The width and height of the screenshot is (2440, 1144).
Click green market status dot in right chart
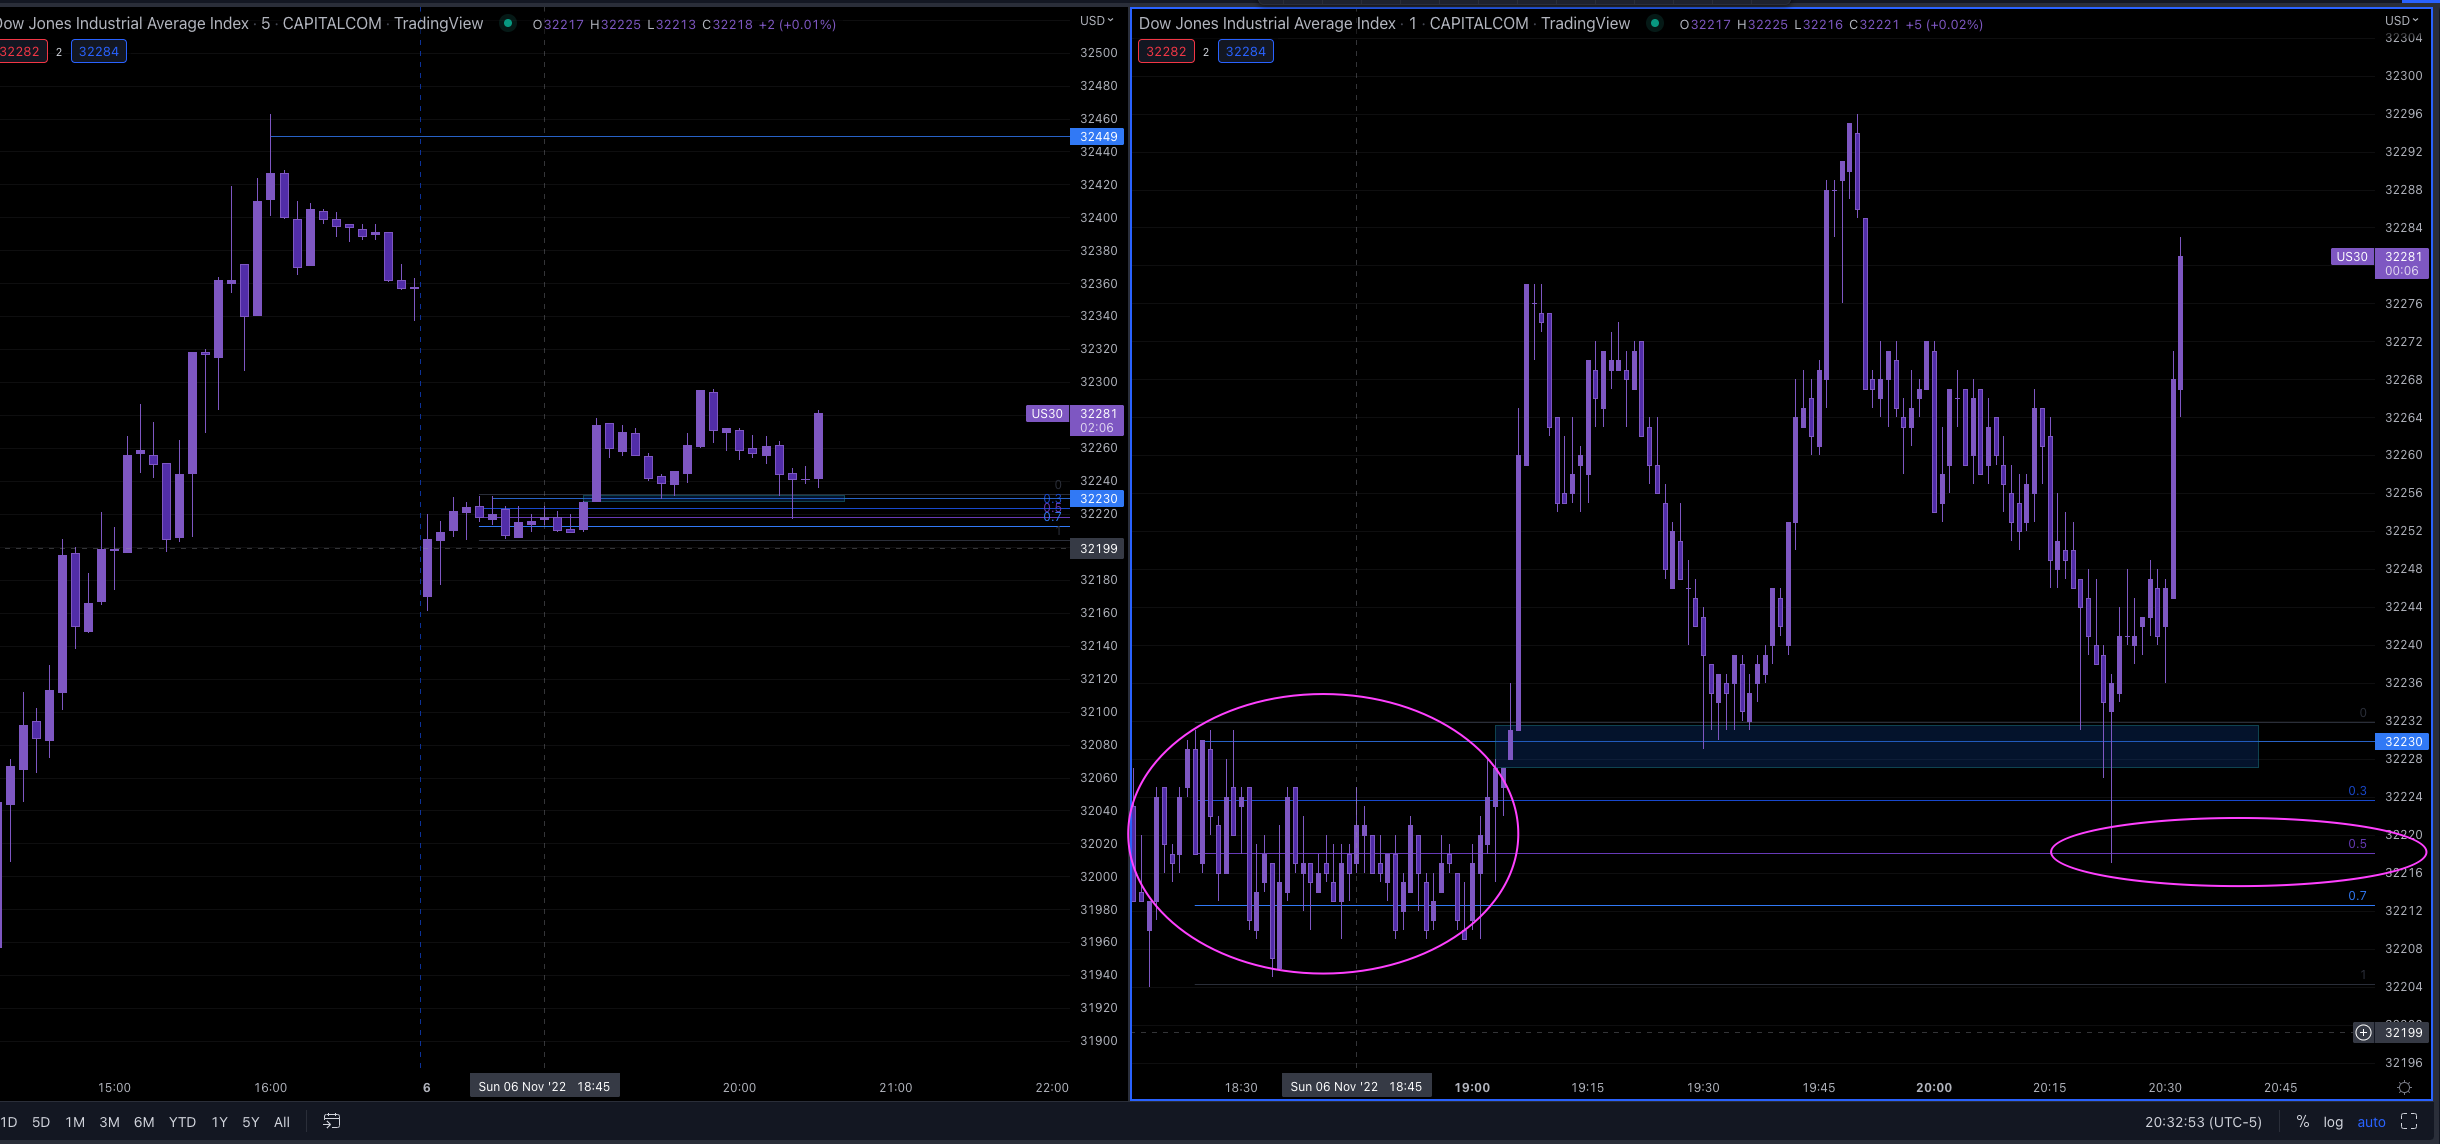(1655, 23)
